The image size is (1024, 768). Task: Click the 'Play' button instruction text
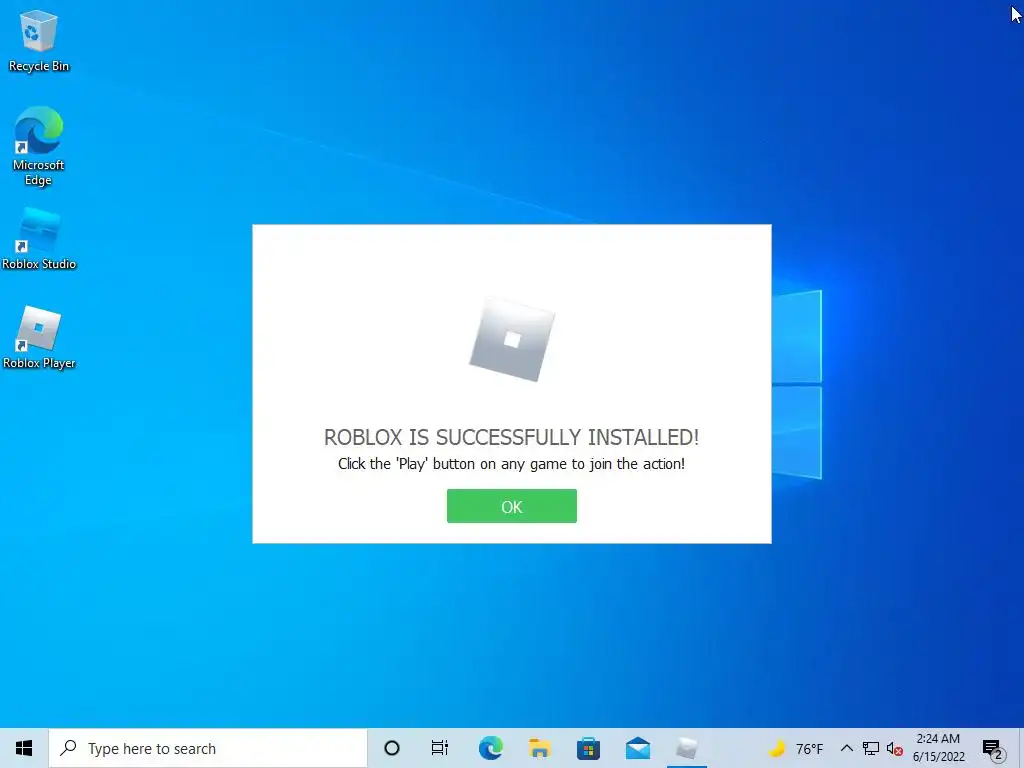[511, 464]
